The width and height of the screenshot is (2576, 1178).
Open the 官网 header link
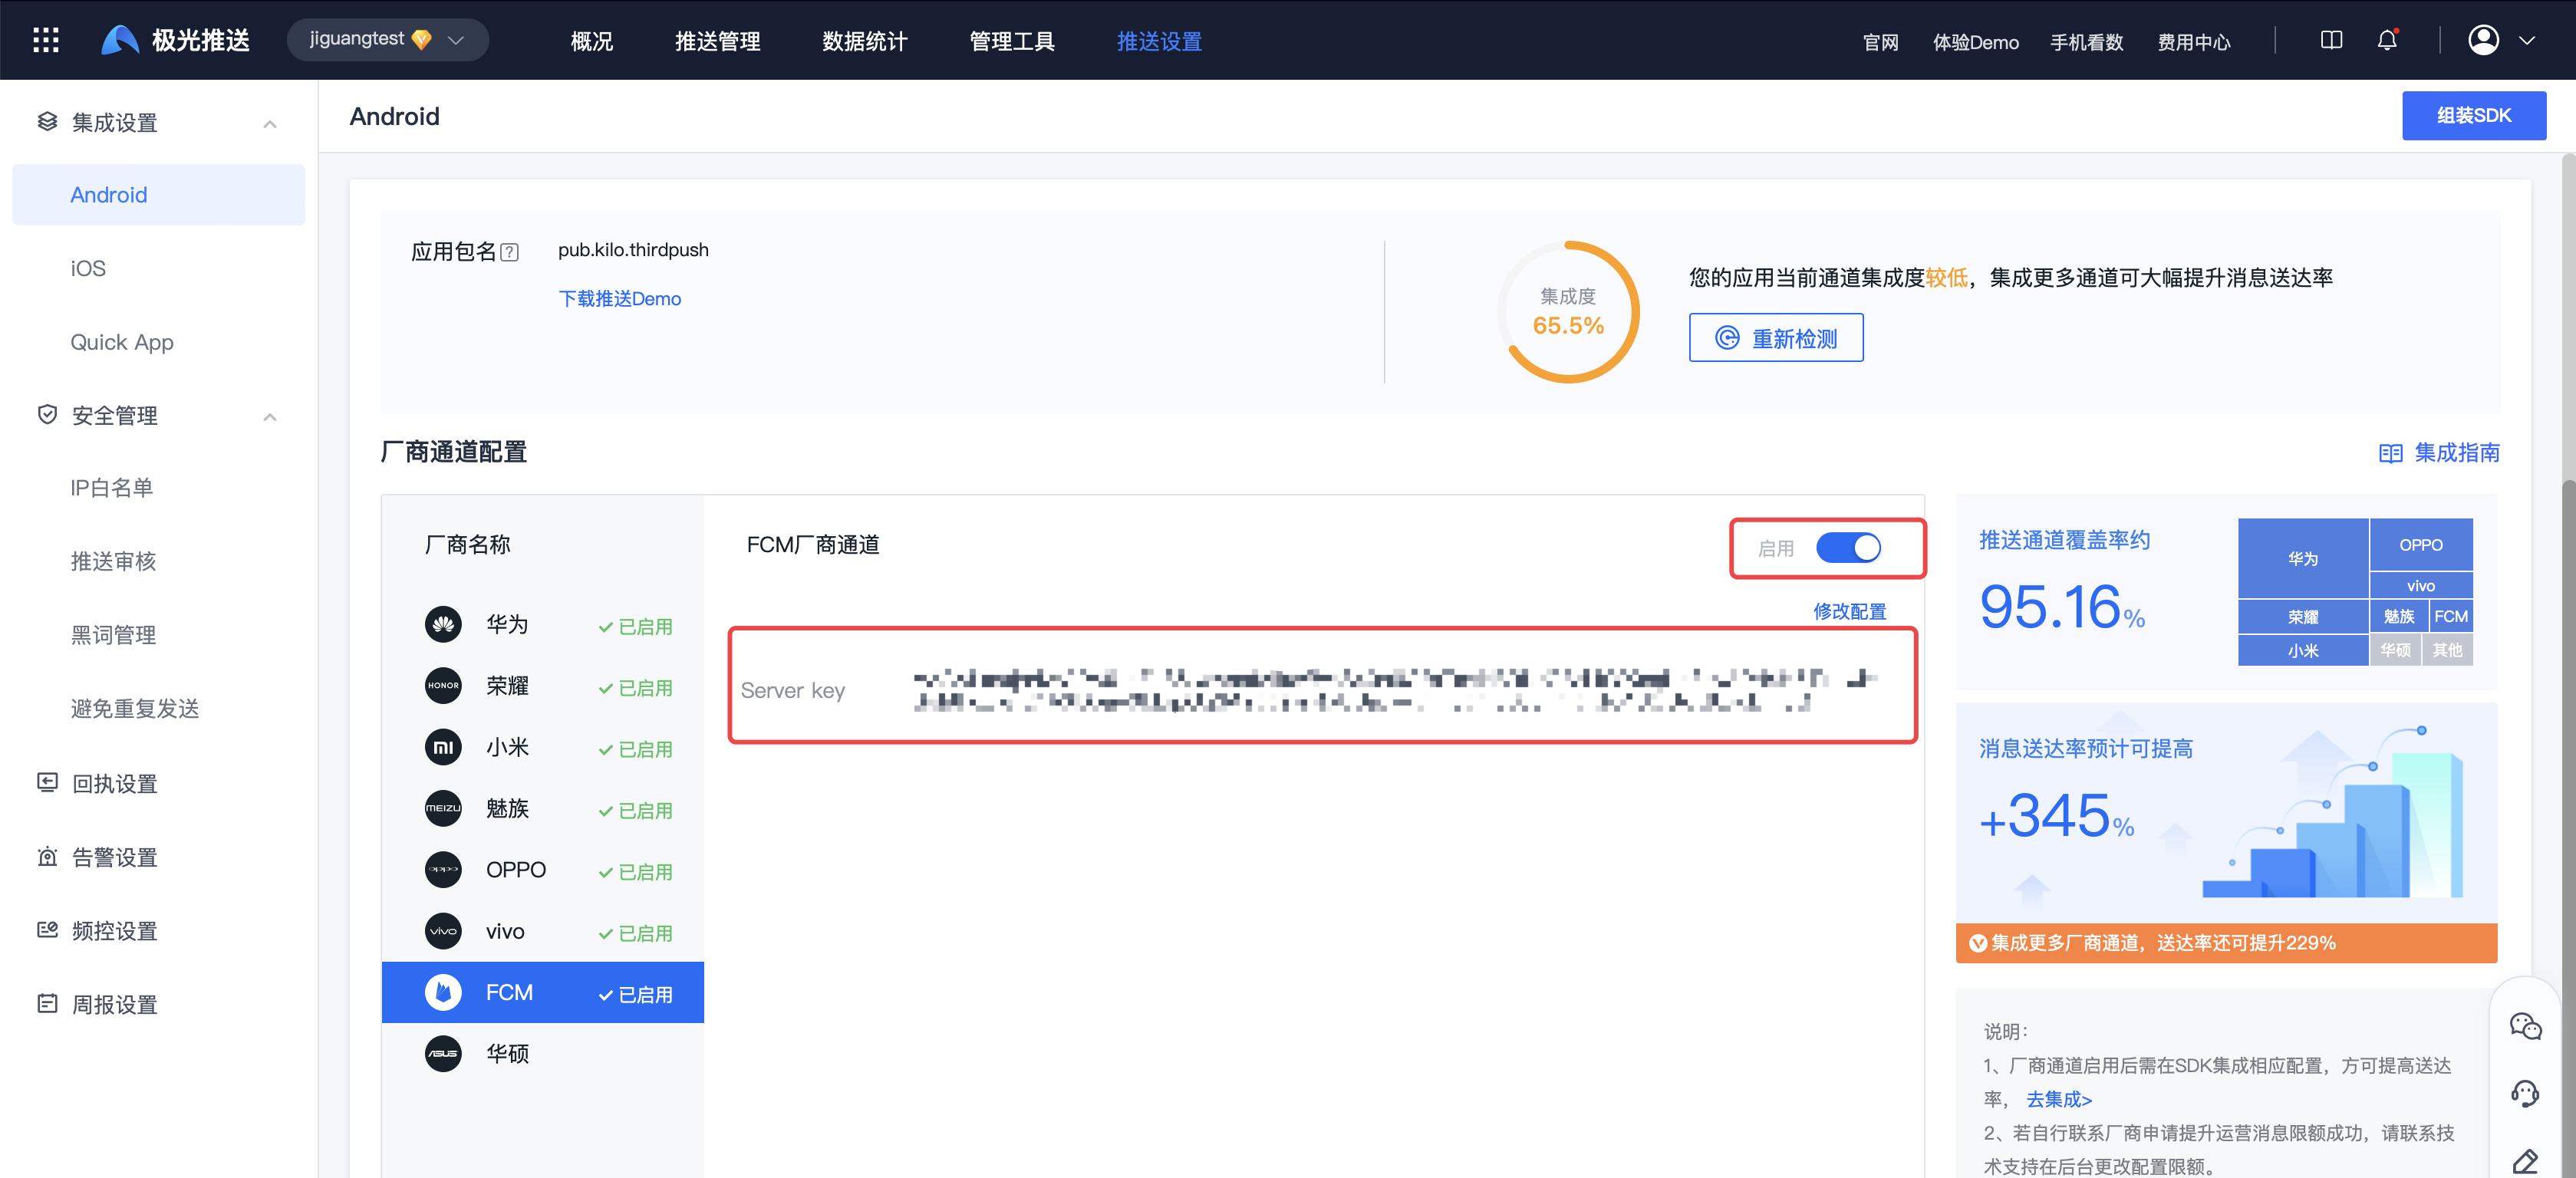click(1880, 42)
